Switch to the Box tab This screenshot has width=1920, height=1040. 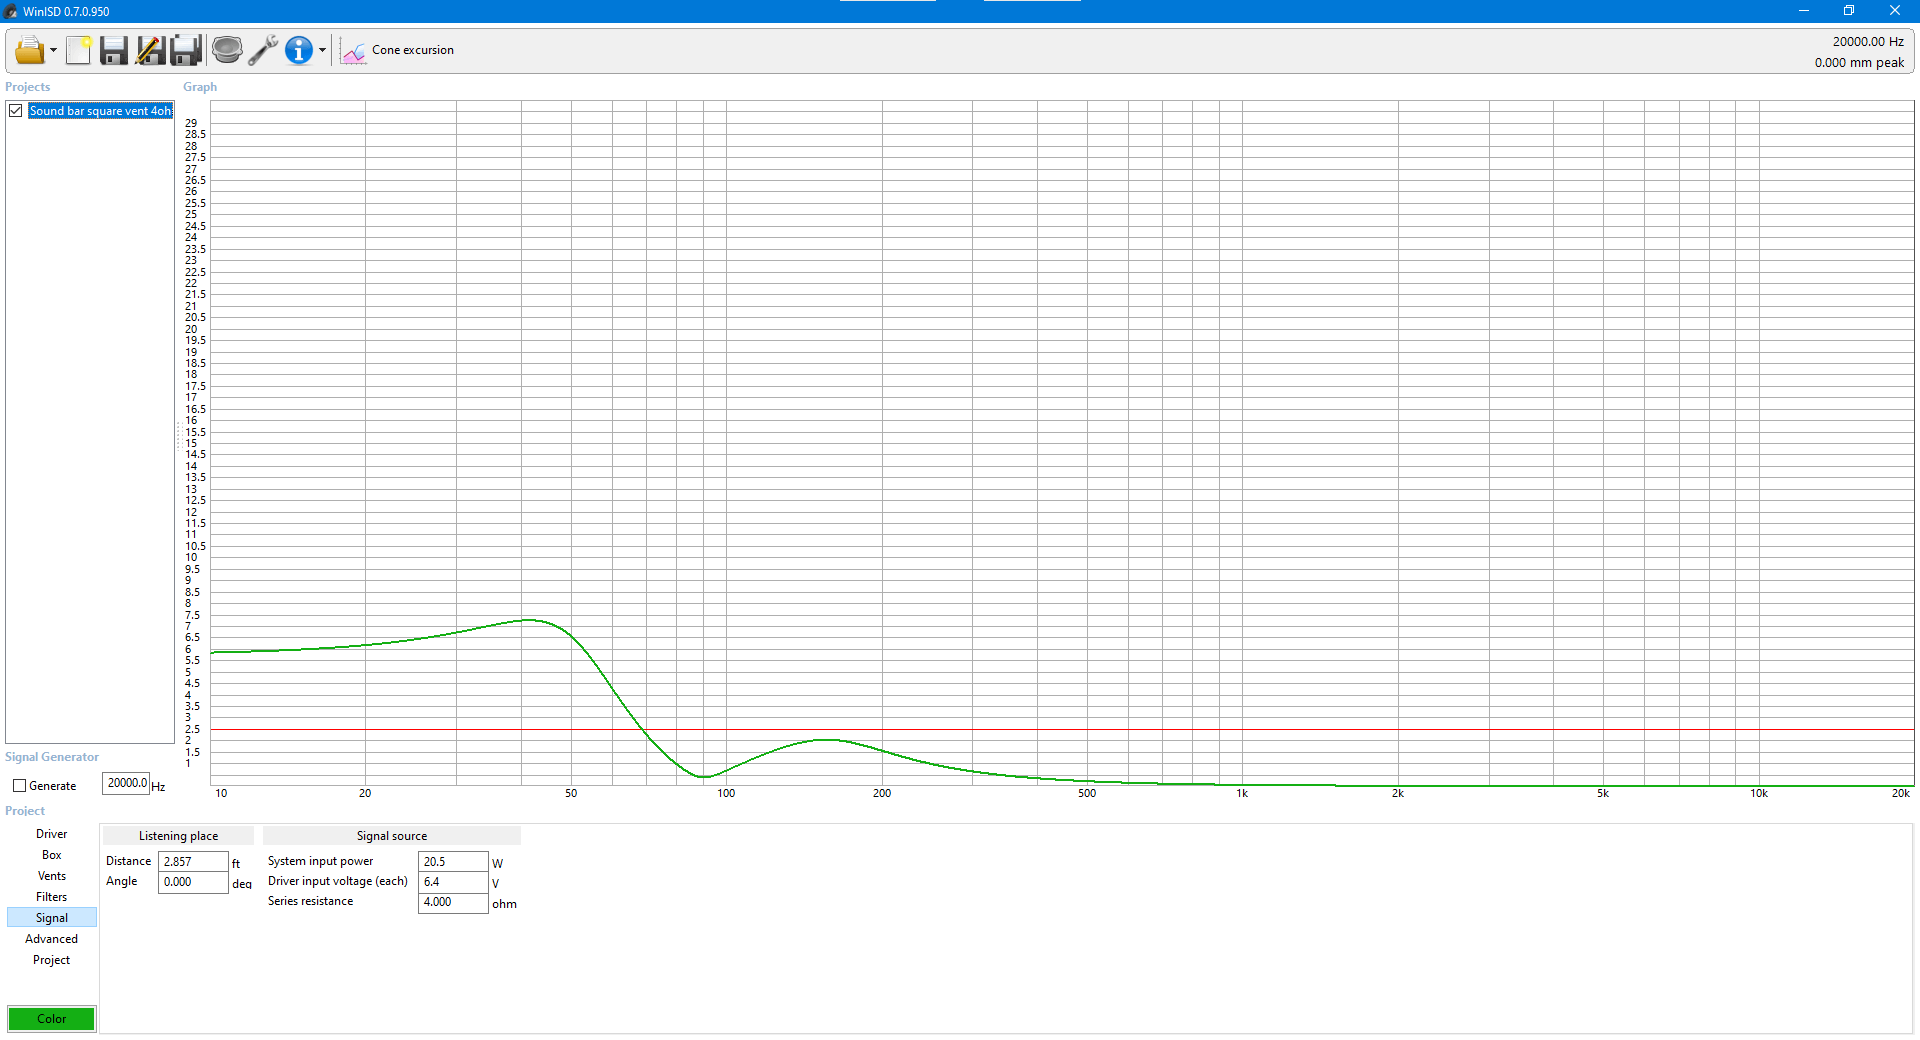pyautogui.click(x=52, y=855)
